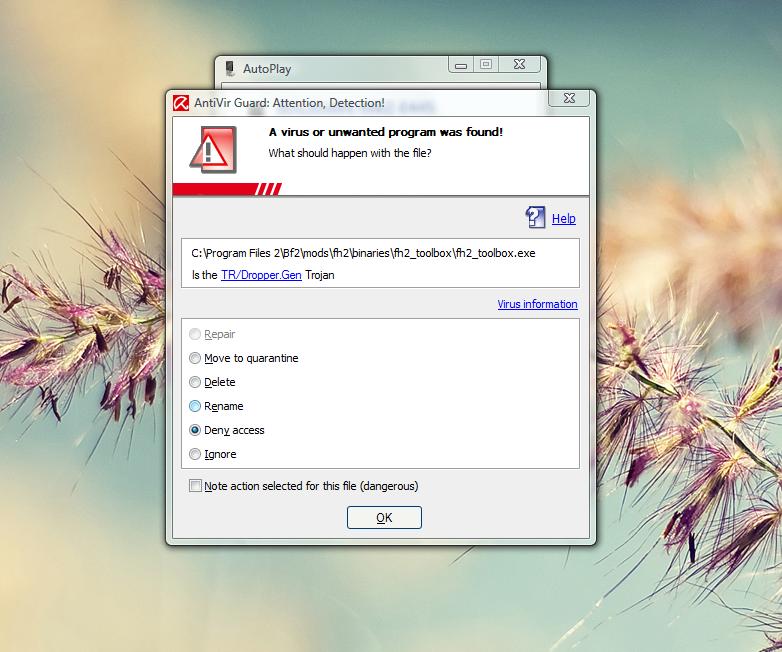Click the AntiVir Guard: Attention, Detection! title
This screenshot has width=782, height=652.
(289, 103)
